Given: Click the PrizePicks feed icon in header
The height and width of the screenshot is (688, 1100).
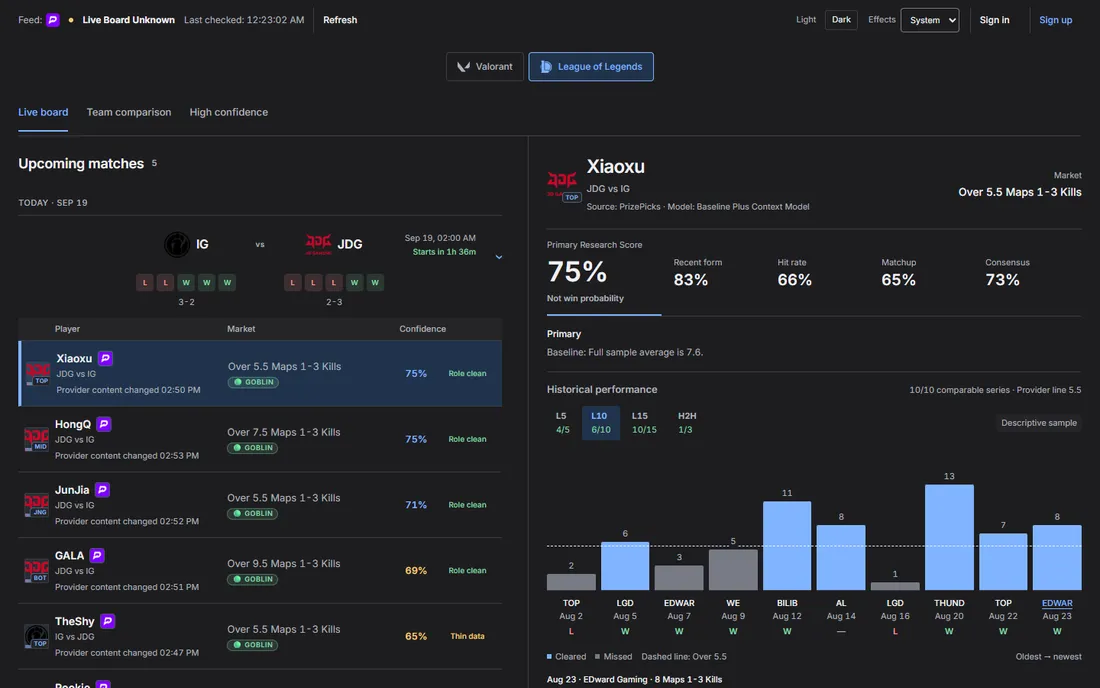Looking at the screenshot, I should (x=53, y=20).
